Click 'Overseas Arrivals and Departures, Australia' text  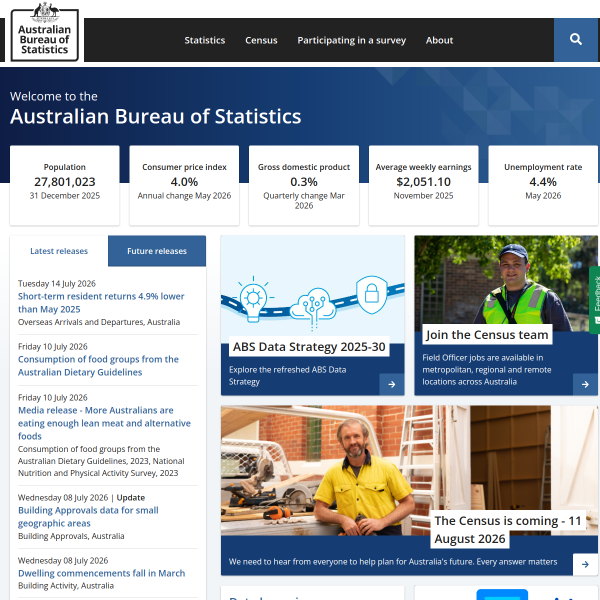point(99,322)
